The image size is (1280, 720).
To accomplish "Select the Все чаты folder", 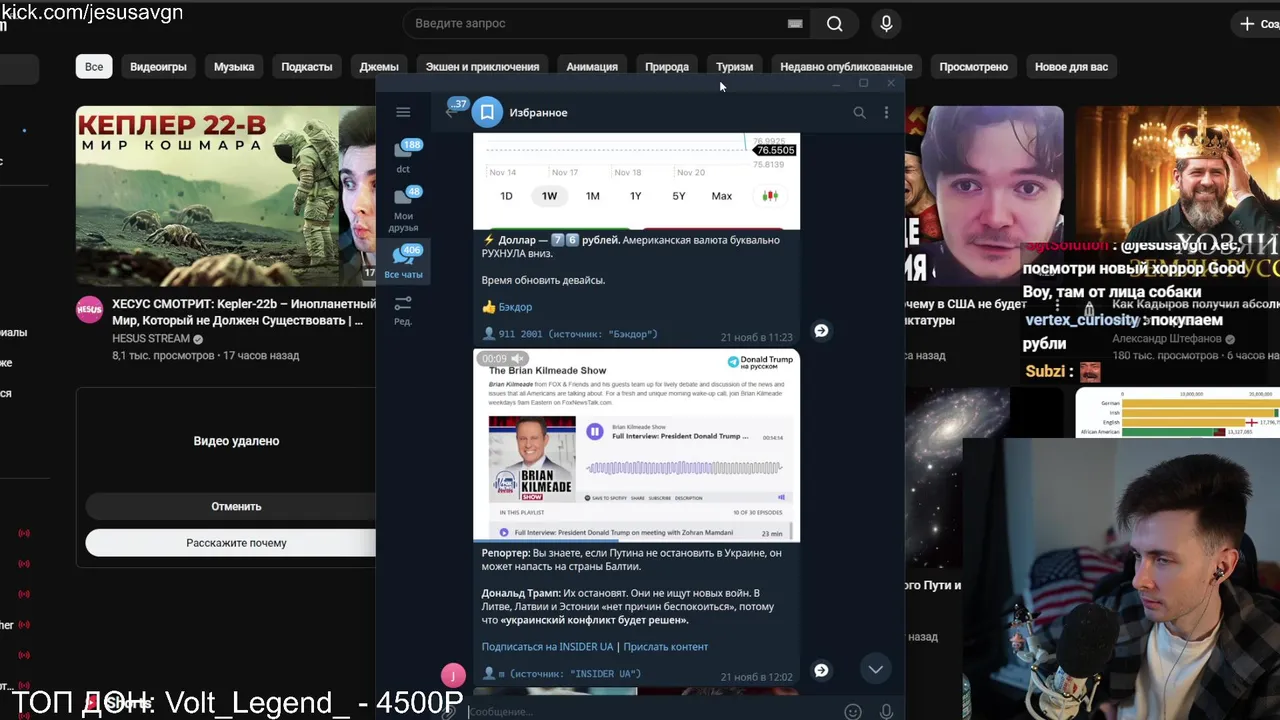I will pyautogui.click(x=403, y=262).
